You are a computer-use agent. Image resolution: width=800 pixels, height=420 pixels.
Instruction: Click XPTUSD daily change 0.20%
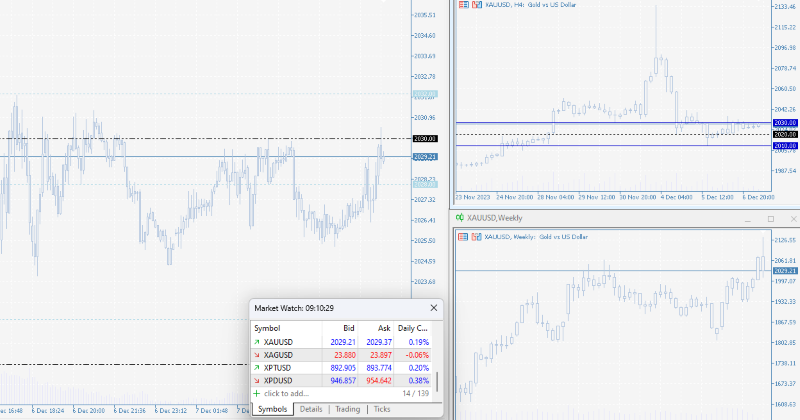coord(418,367)
